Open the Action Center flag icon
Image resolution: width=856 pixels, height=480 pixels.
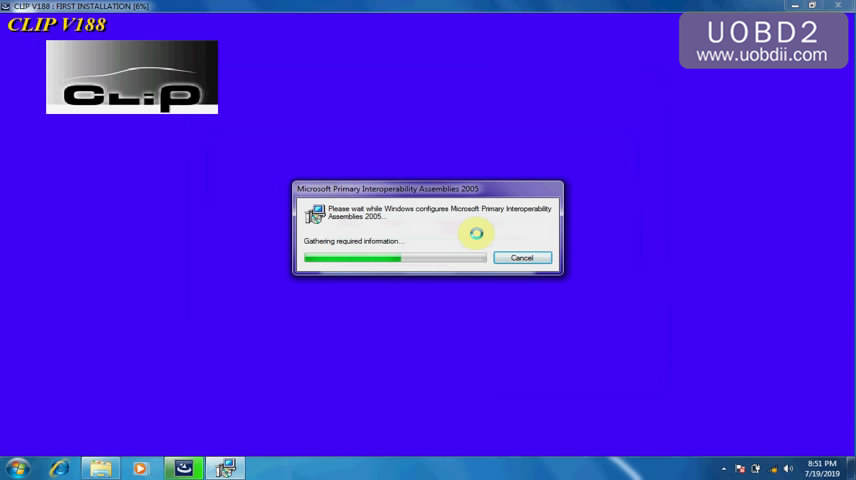coord(740,468)
